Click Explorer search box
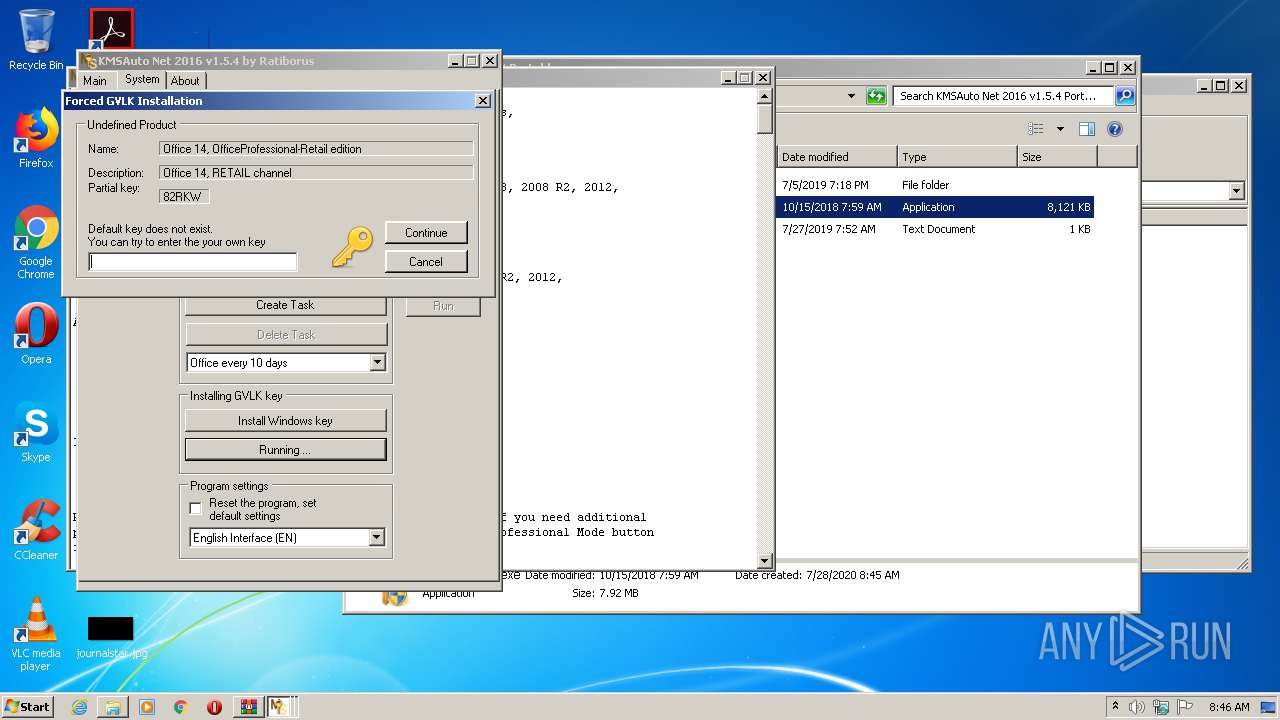Image resolution: width=1280 pixels, height=720 pixels. coord(1003,96)
